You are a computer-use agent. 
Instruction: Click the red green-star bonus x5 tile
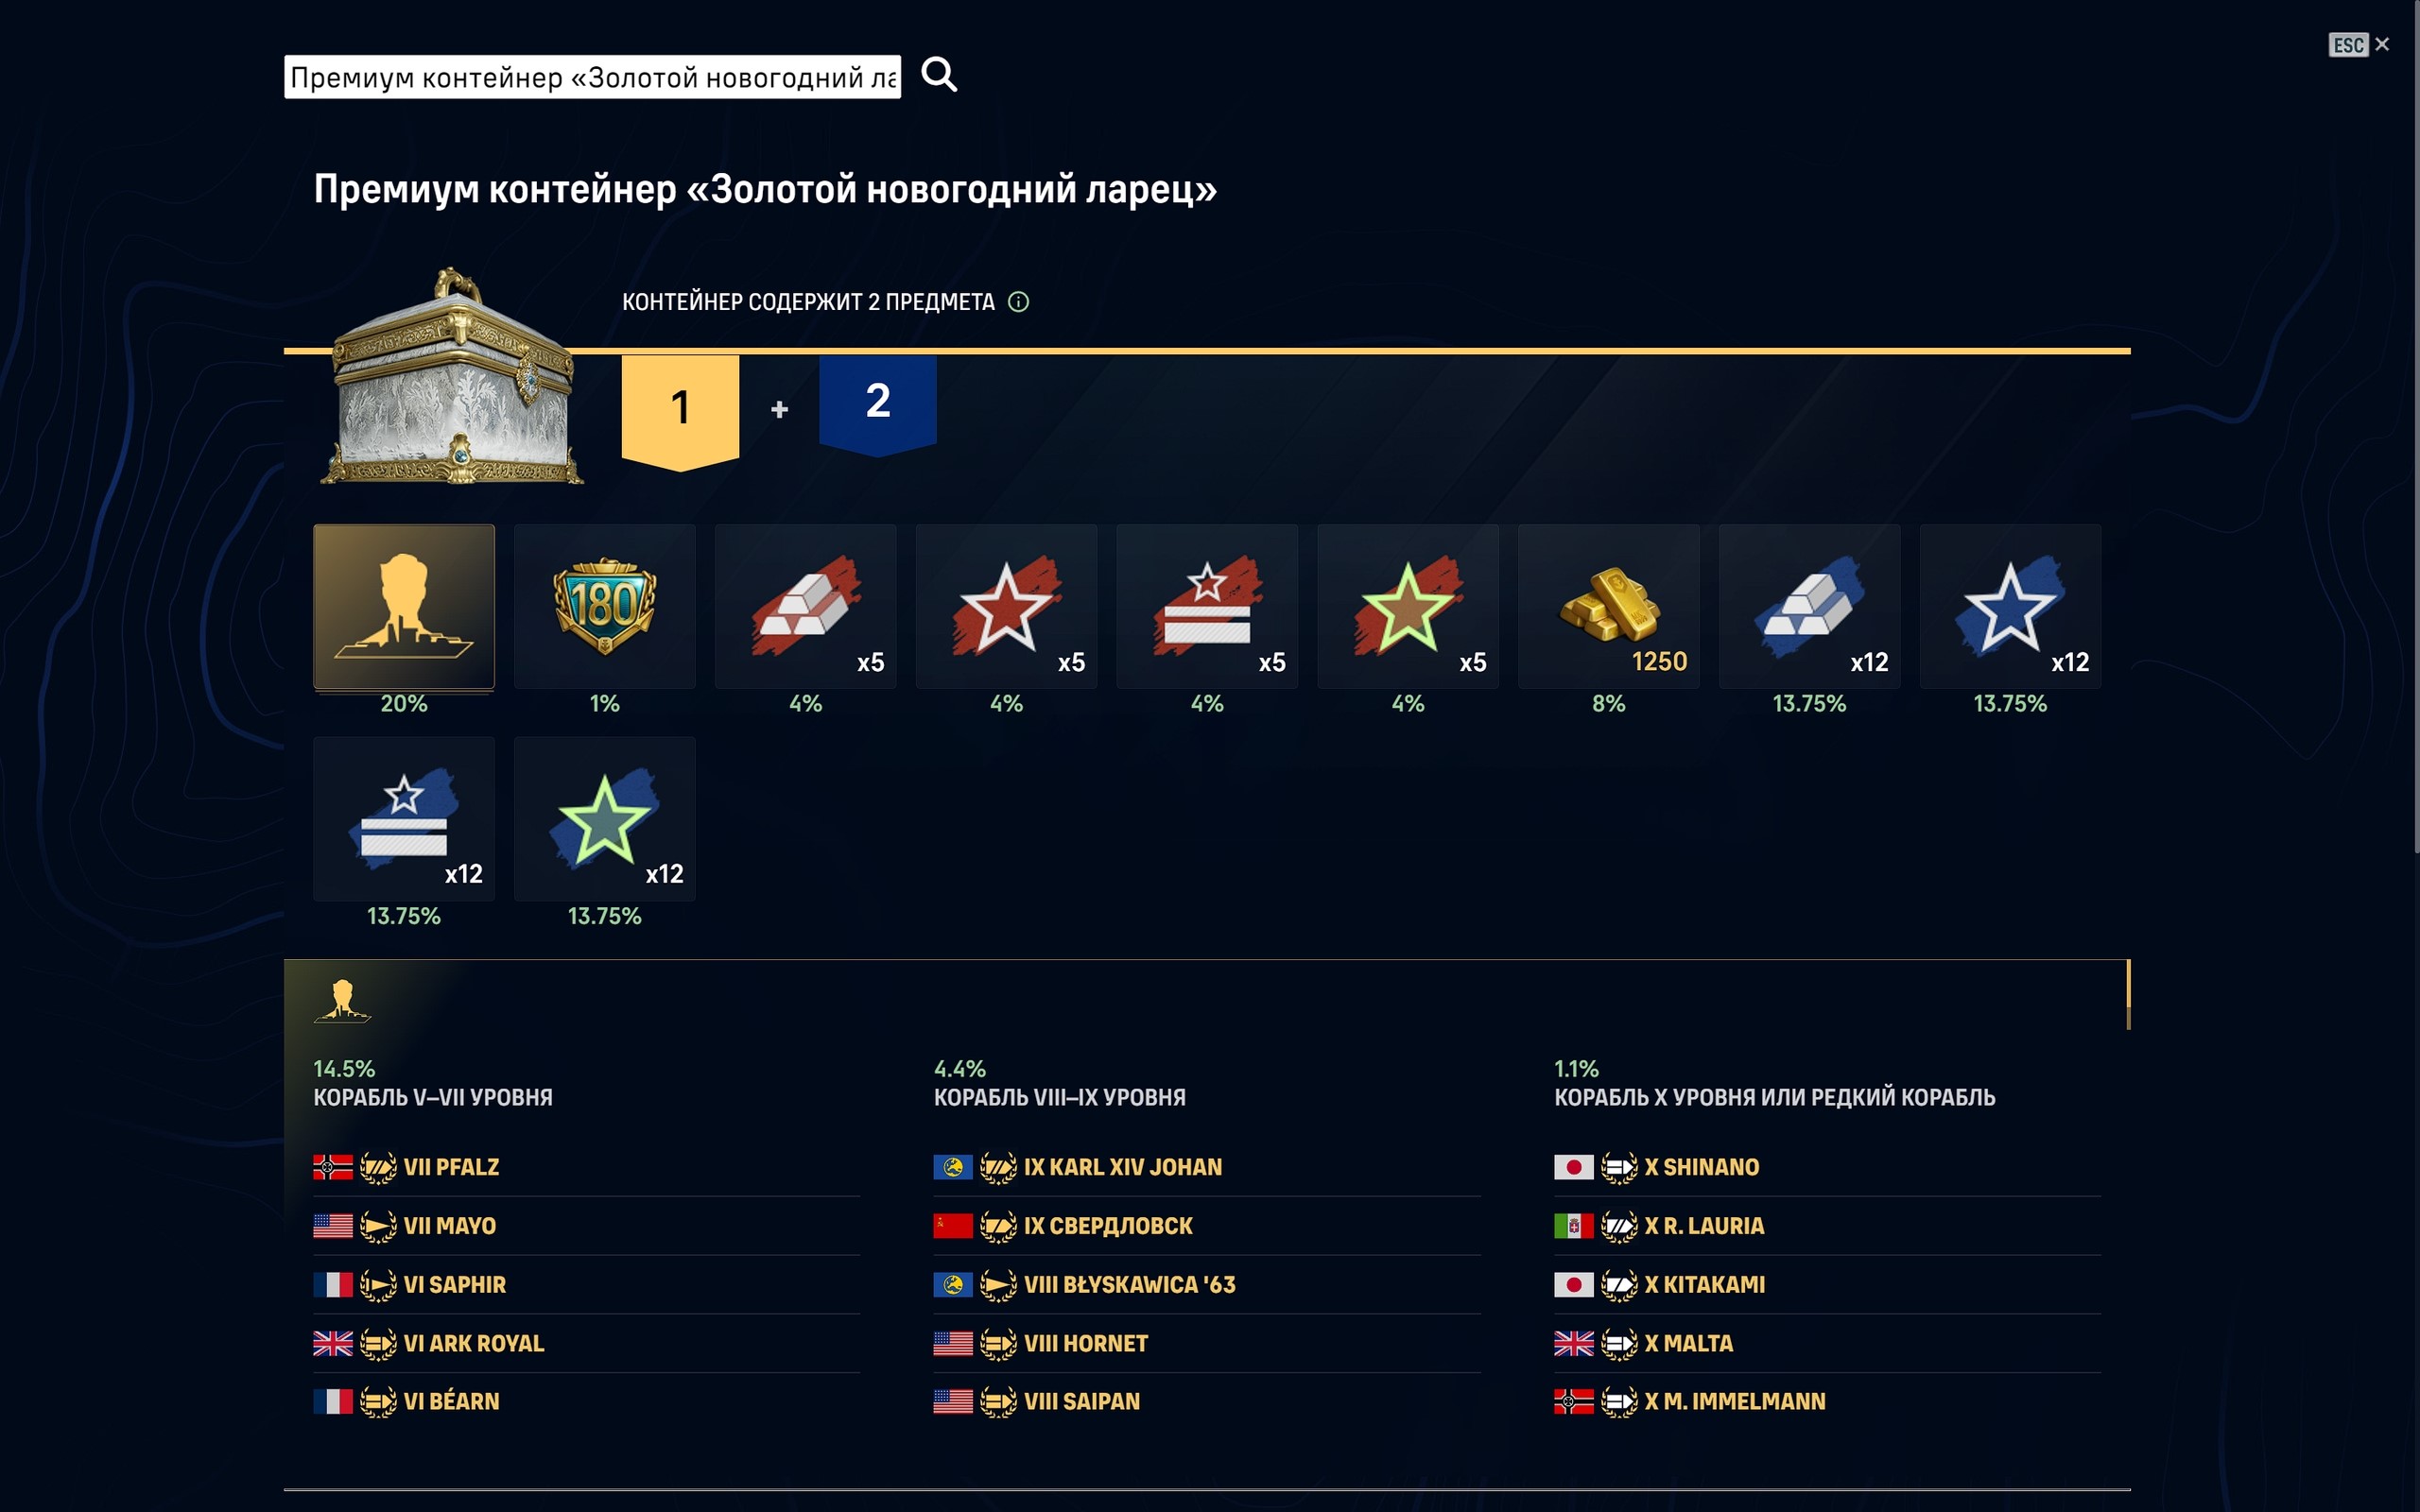tap(1407, 607)
